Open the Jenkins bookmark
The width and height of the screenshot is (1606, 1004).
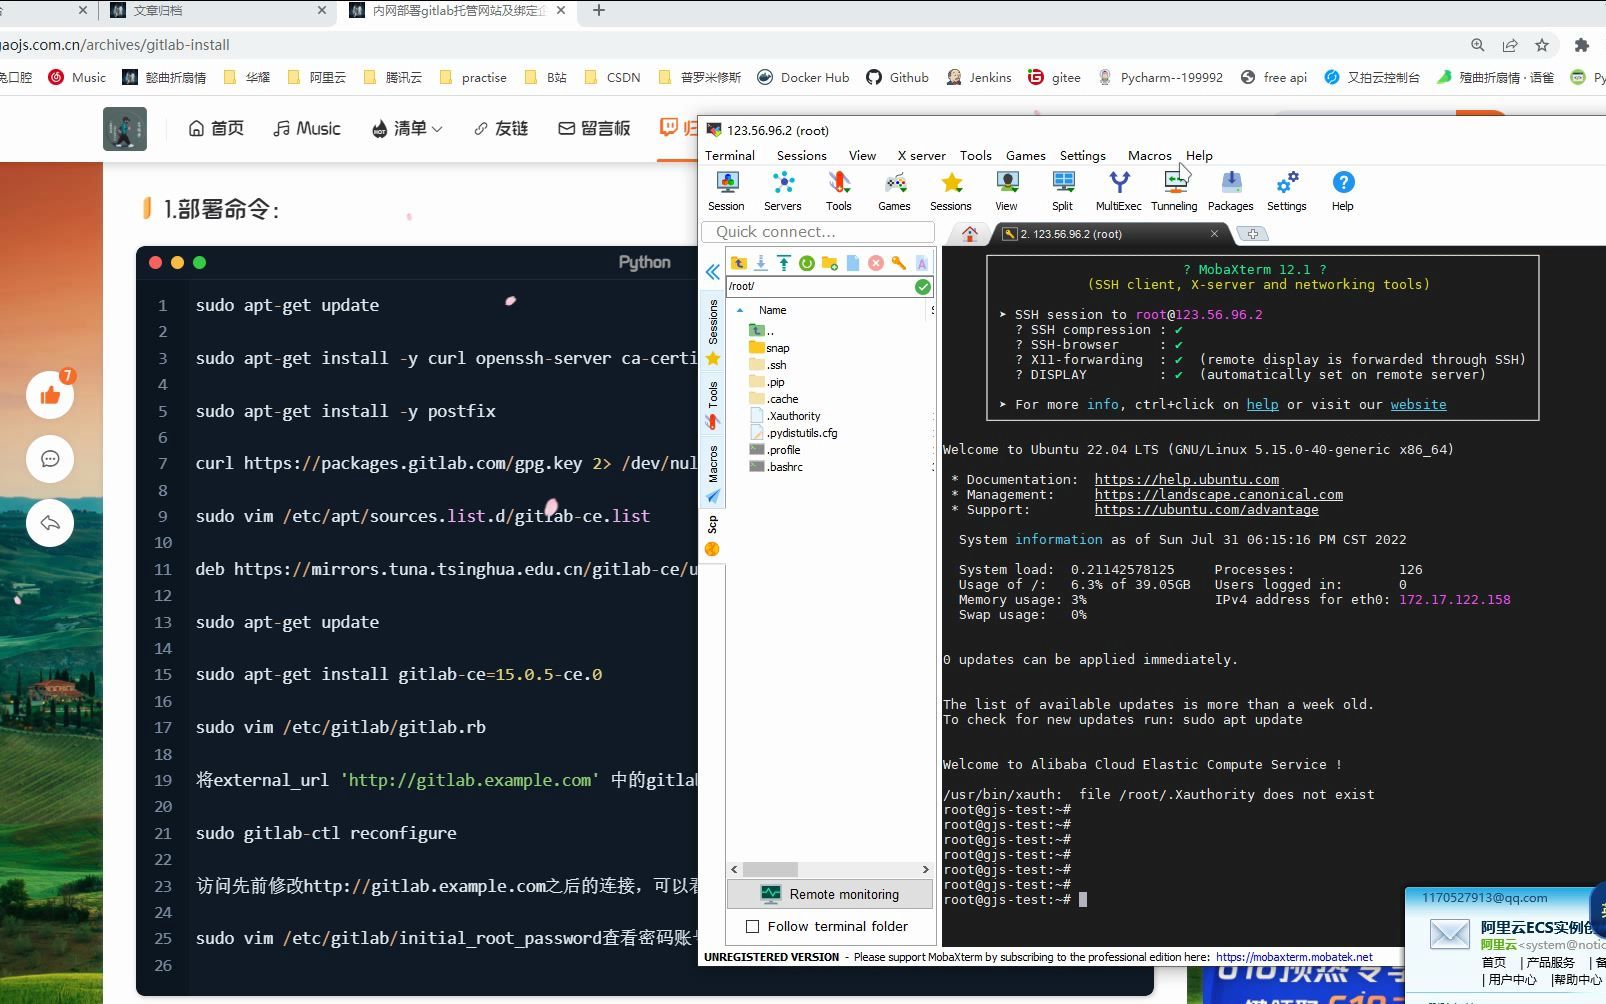(x=979, y=77)
